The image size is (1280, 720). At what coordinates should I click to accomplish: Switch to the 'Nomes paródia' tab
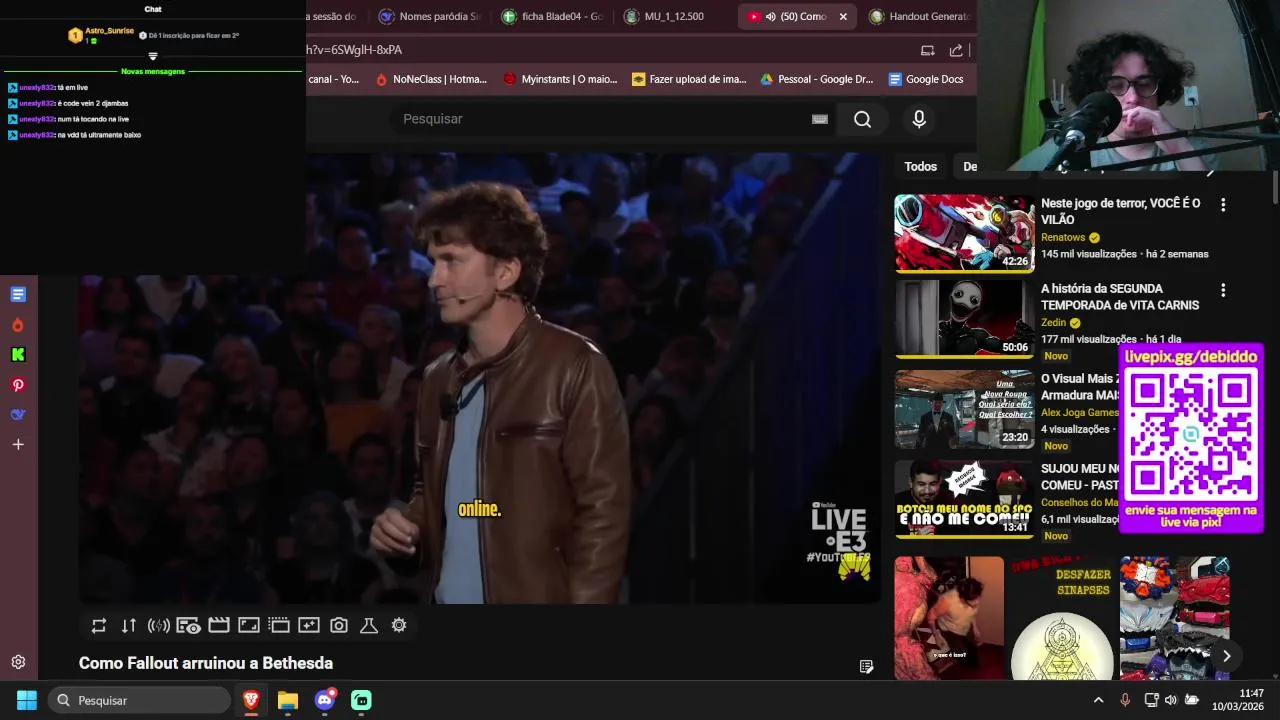tap(429, 17)
